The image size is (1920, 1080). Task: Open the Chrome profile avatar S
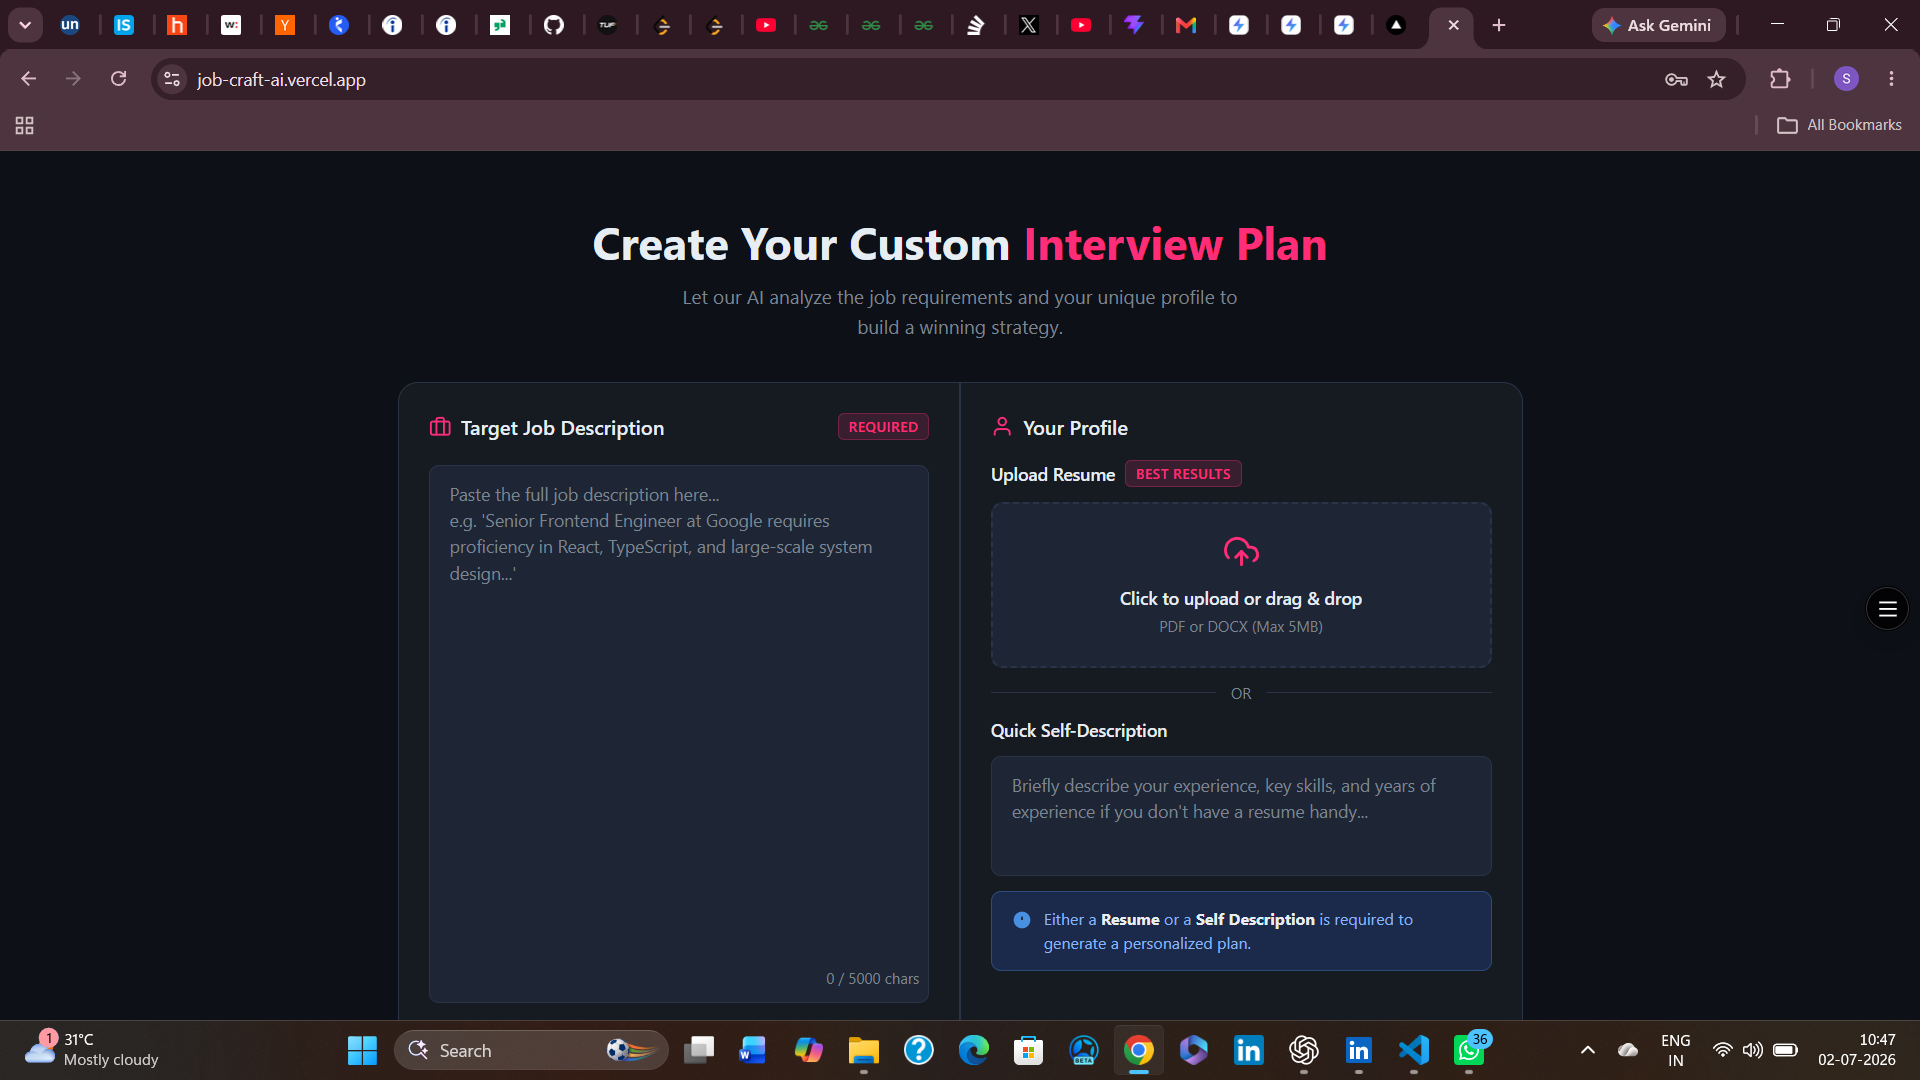1846,79
